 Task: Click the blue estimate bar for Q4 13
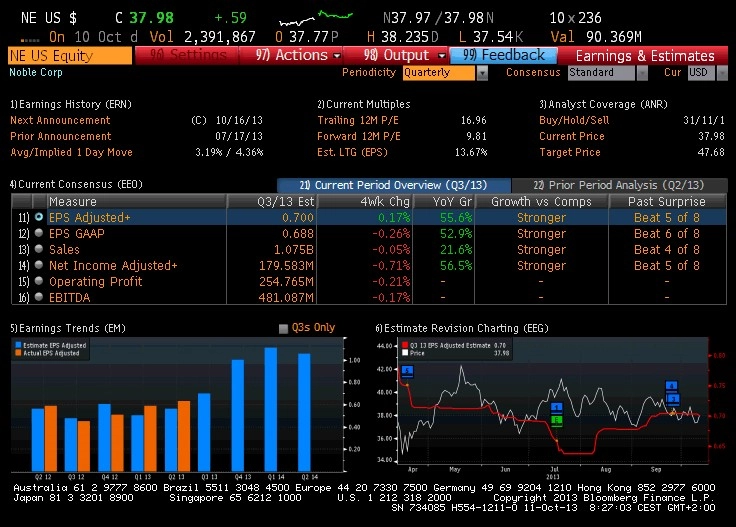click(x=238, y=416)
